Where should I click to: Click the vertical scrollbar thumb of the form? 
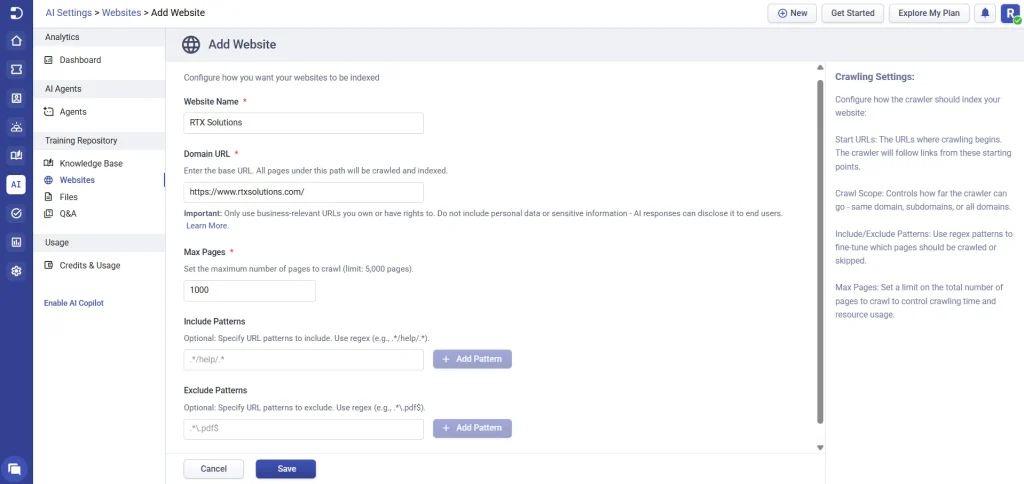[x=820, y=251]
